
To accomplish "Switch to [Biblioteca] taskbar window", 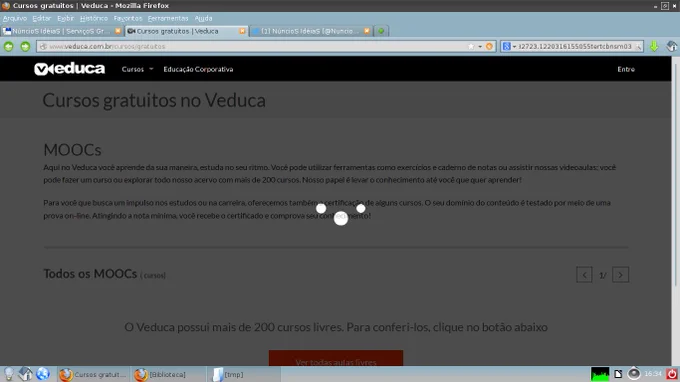I will pyautogui.click(x=168, y=374).
